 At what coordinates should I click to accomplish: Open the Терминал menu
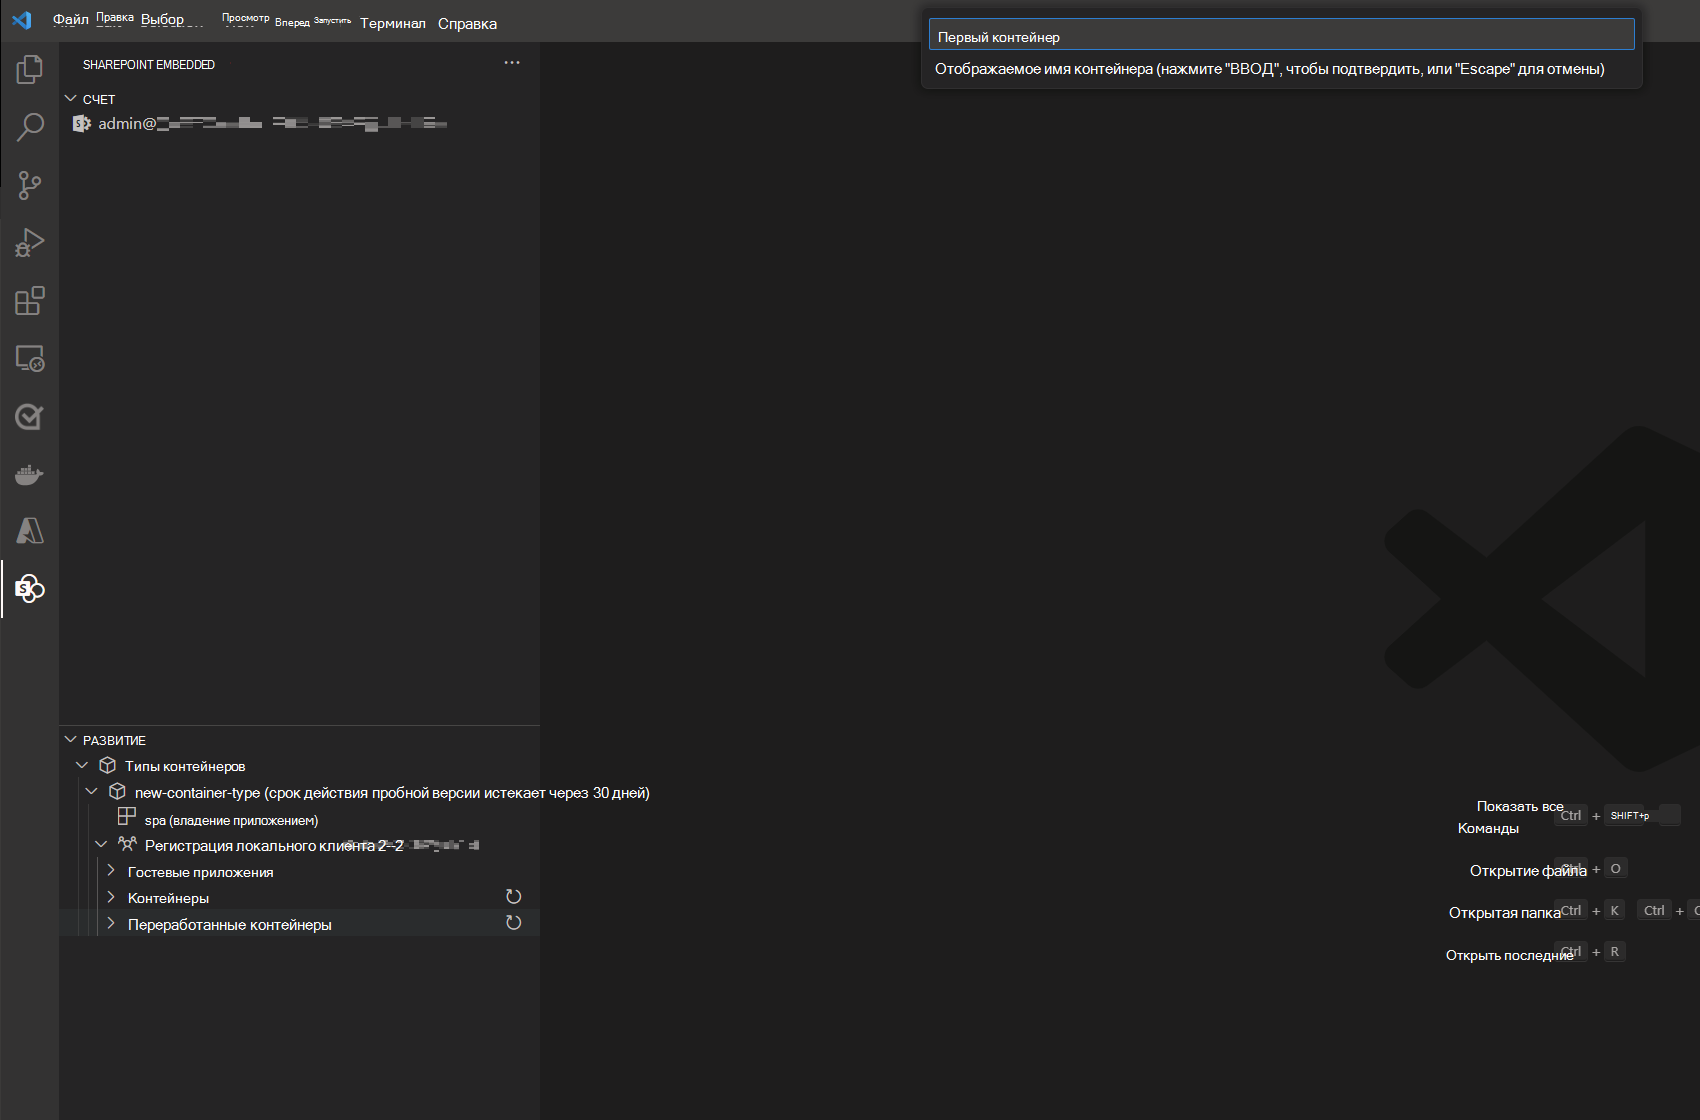[393, 23]
